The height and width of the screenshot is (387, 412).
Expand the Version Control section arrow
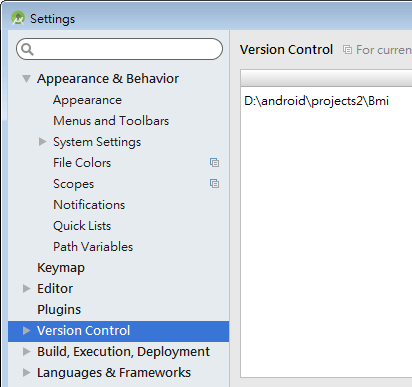click(27, 330)
